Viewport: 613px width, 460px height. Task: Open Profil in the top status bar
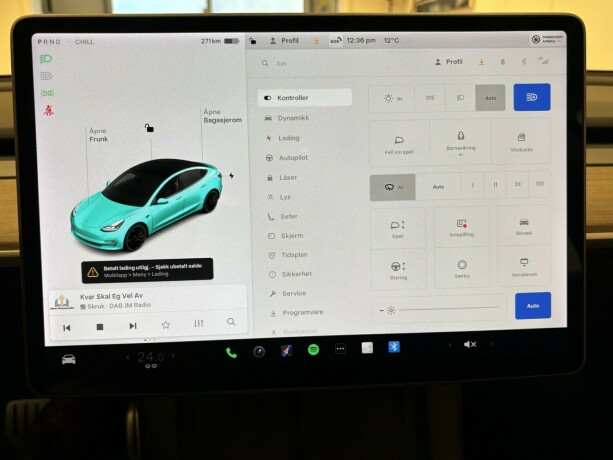click(284, 41)
